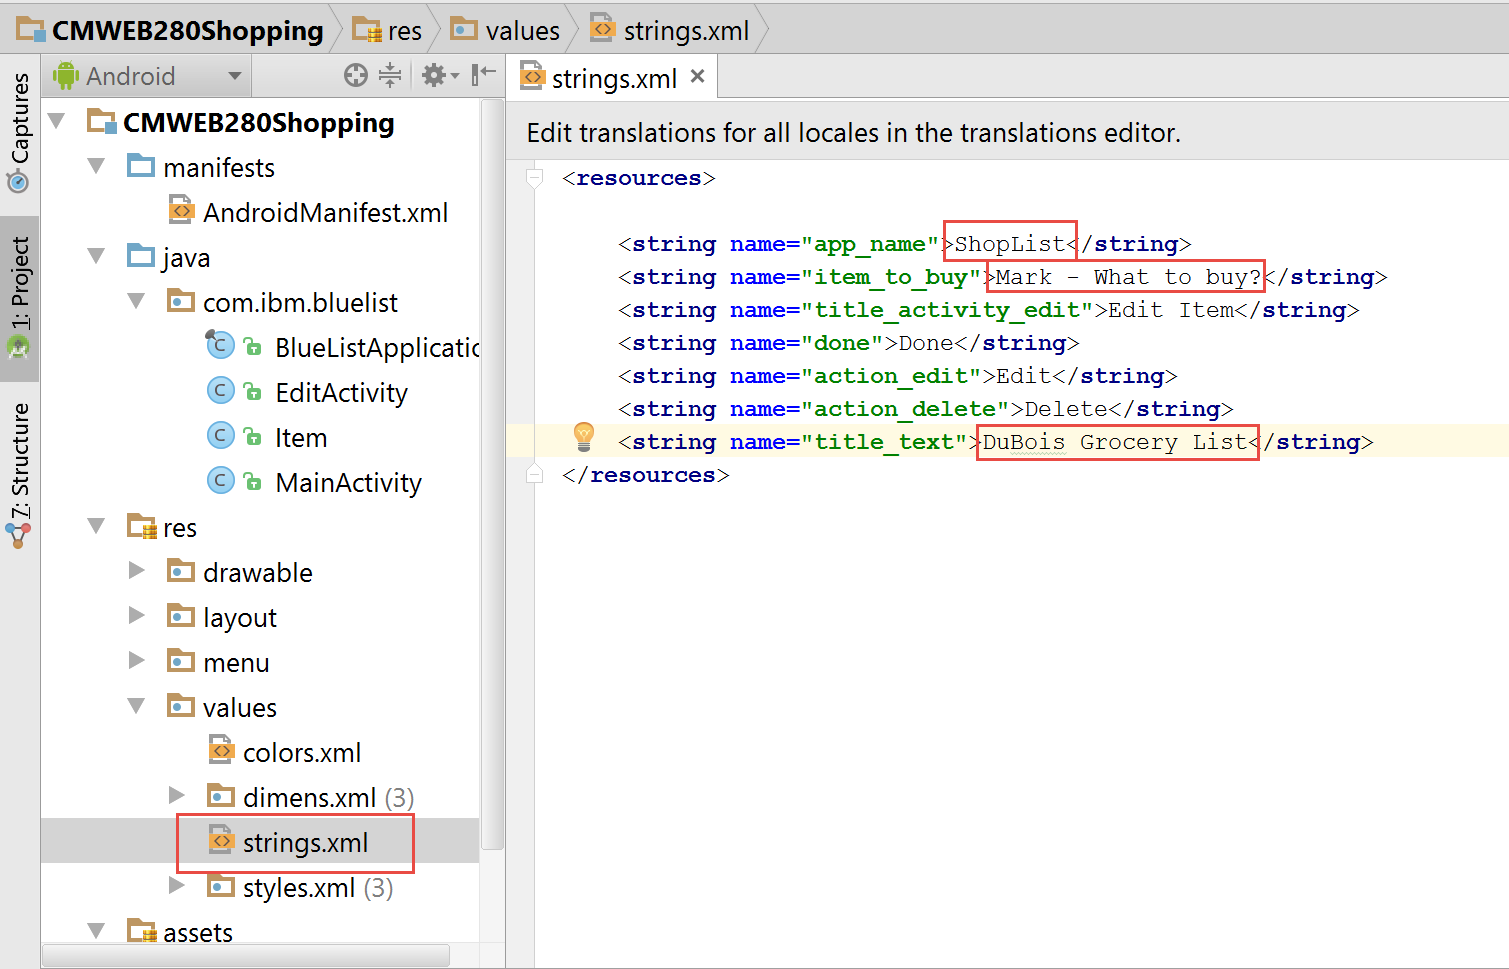Select the MainActivity class

(x=348, y=482)
